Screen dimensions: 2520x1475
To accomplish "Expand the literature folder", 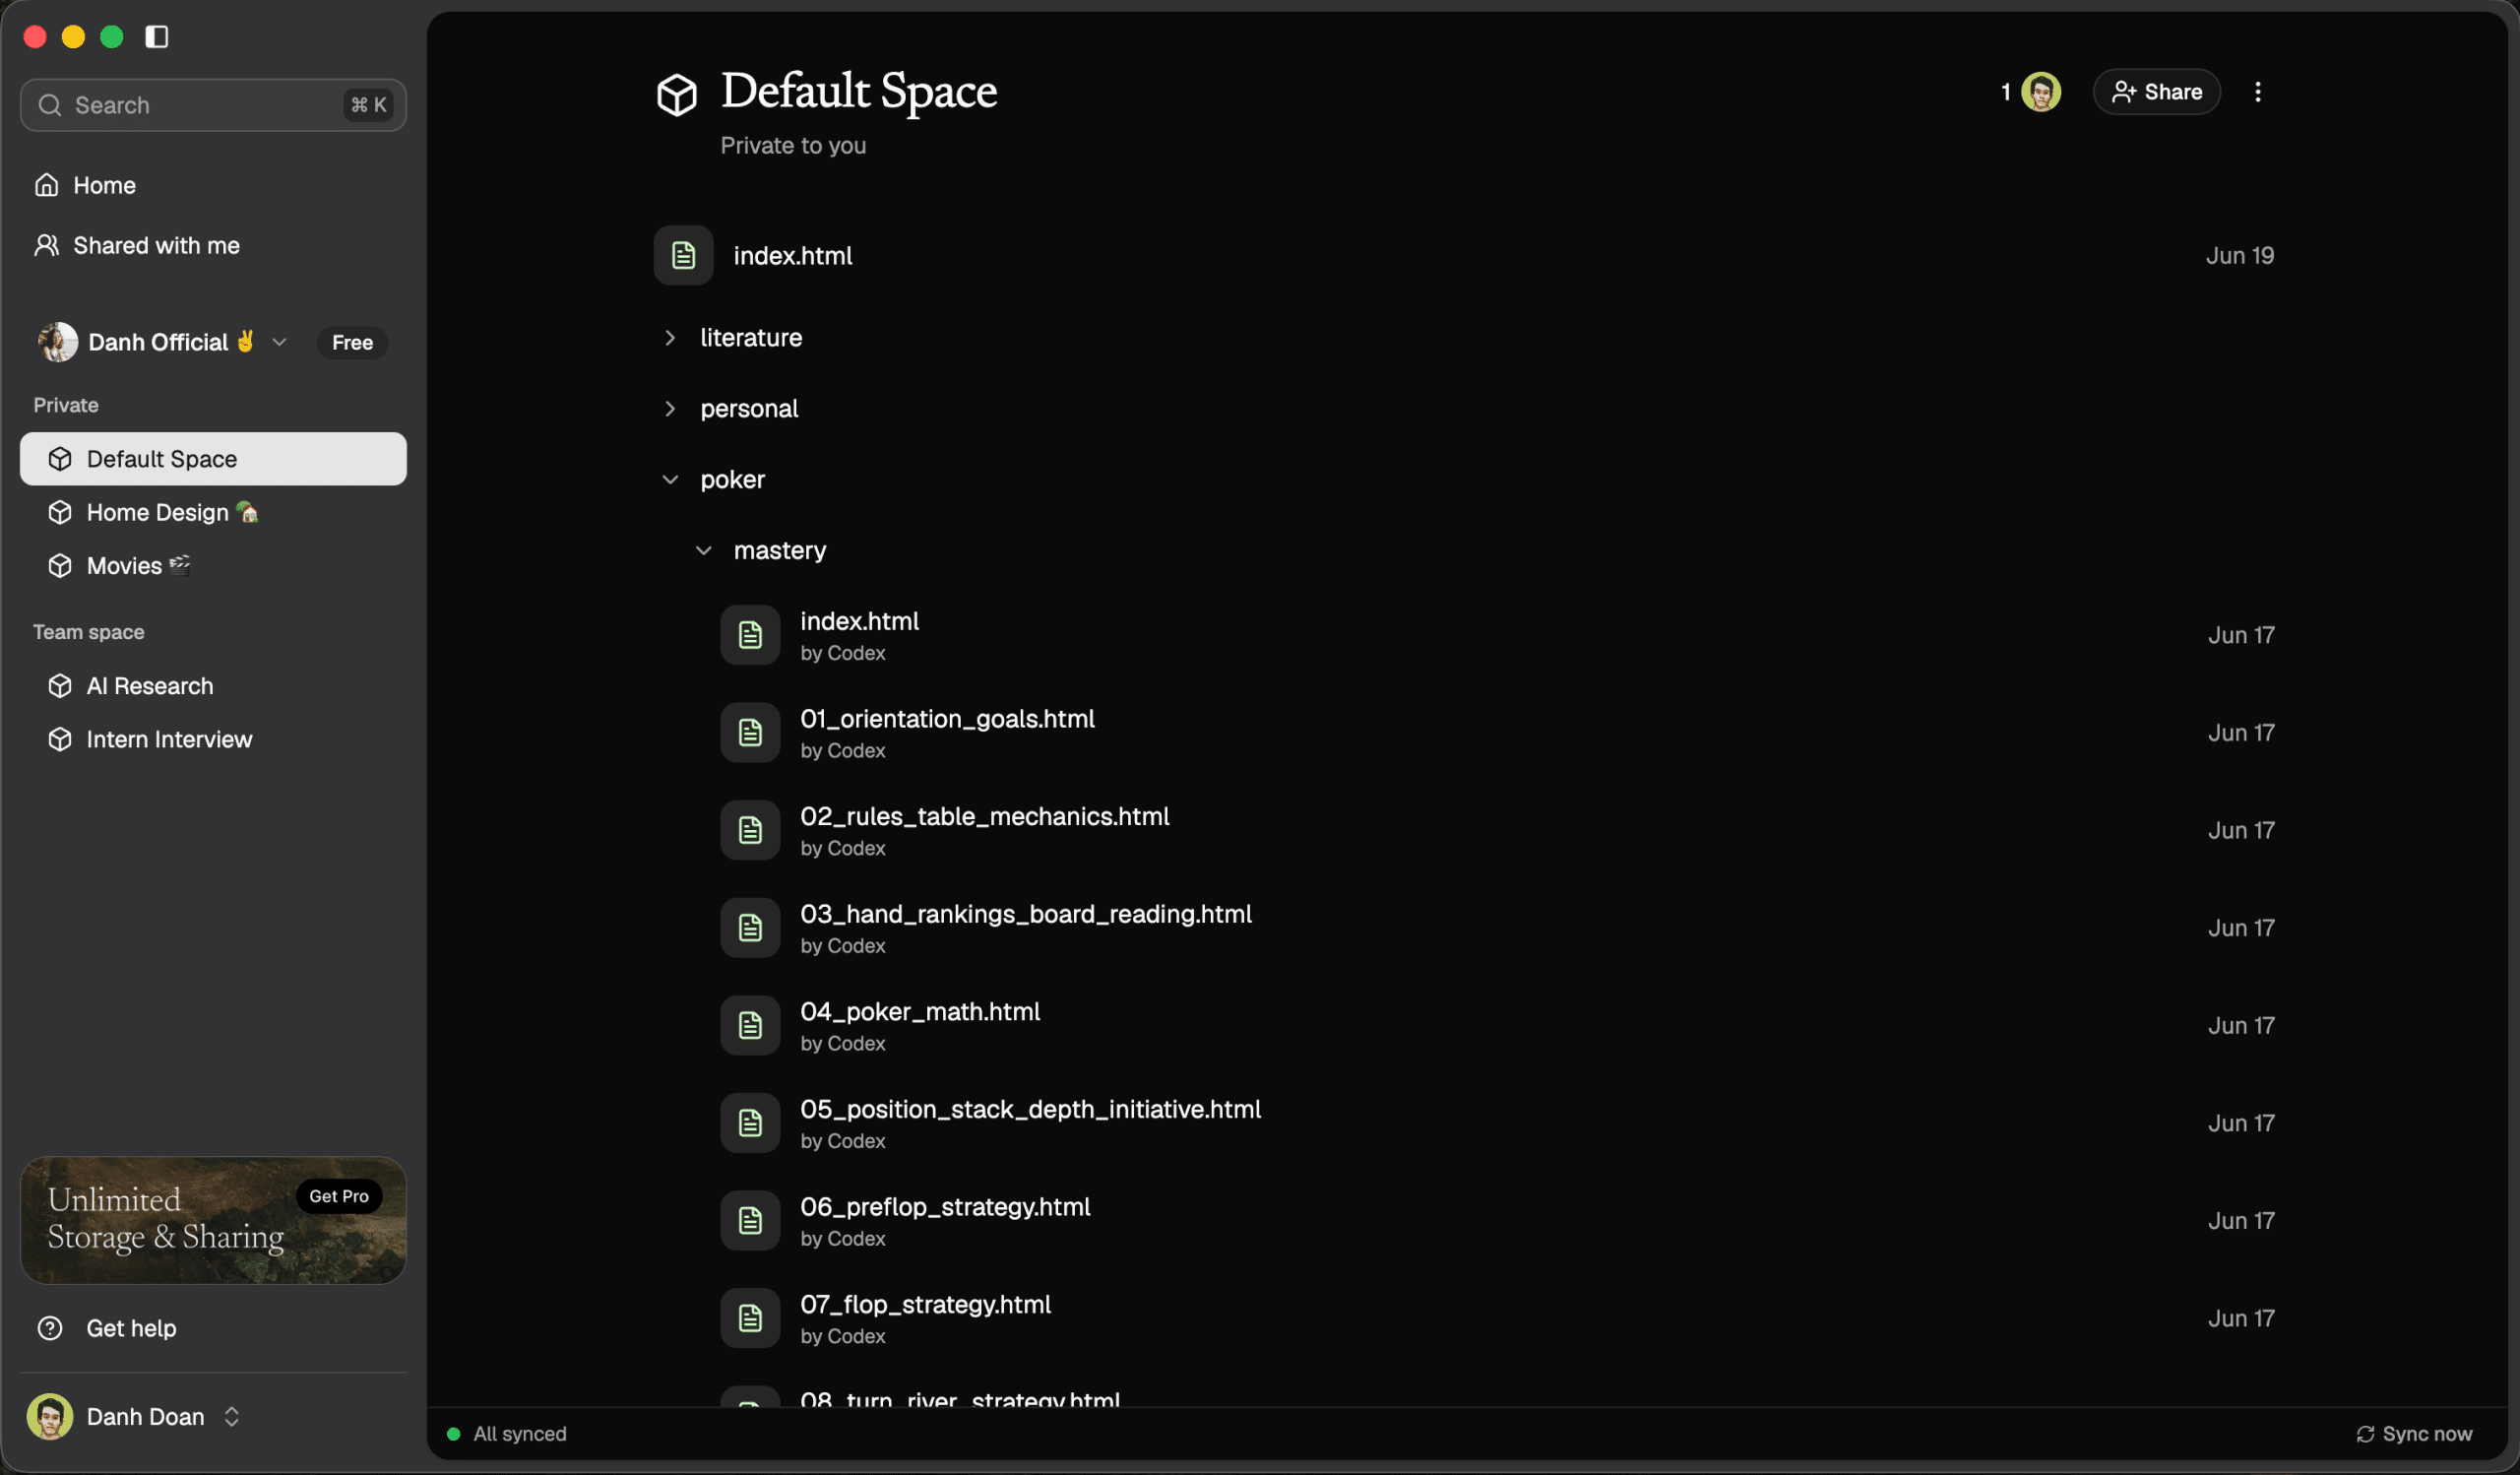I will [x=670, y=338].
